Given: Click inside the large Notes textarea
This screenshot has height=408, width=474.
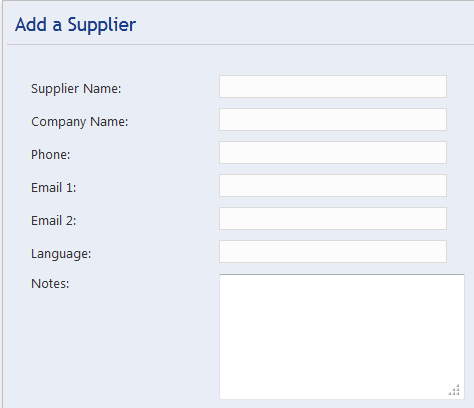Looking at the screenshot, I should point(342,336).
